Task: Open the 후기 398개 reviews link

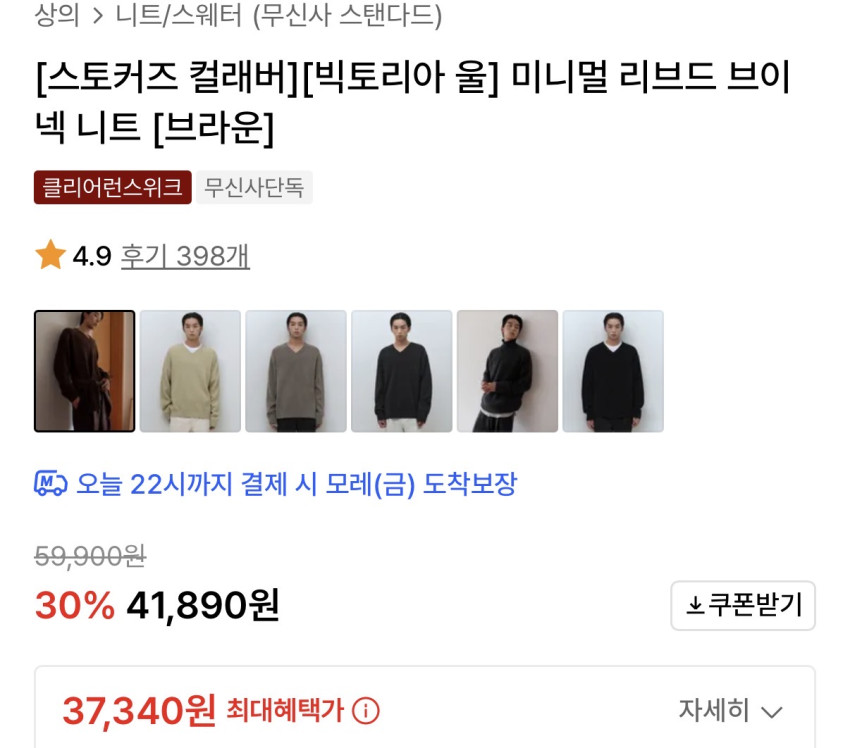Action: click(185, 256)
